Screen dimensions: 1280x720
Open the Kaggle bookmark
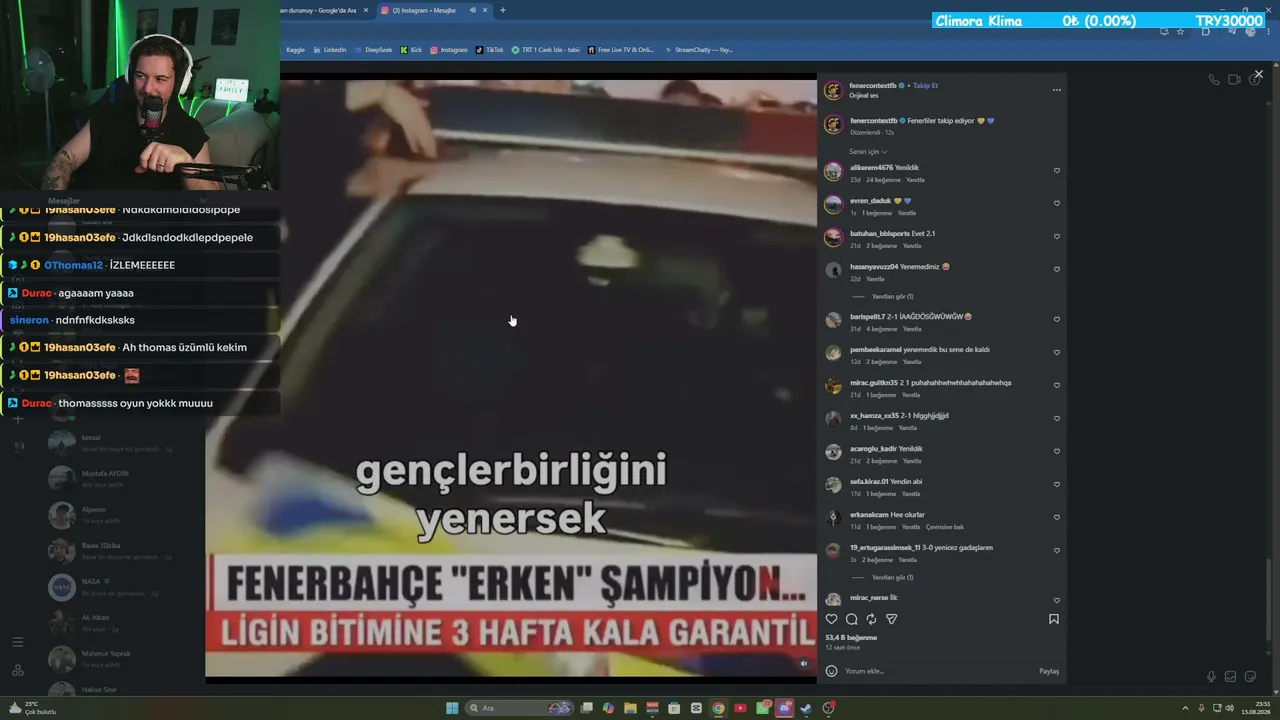[x=295, y=49]
